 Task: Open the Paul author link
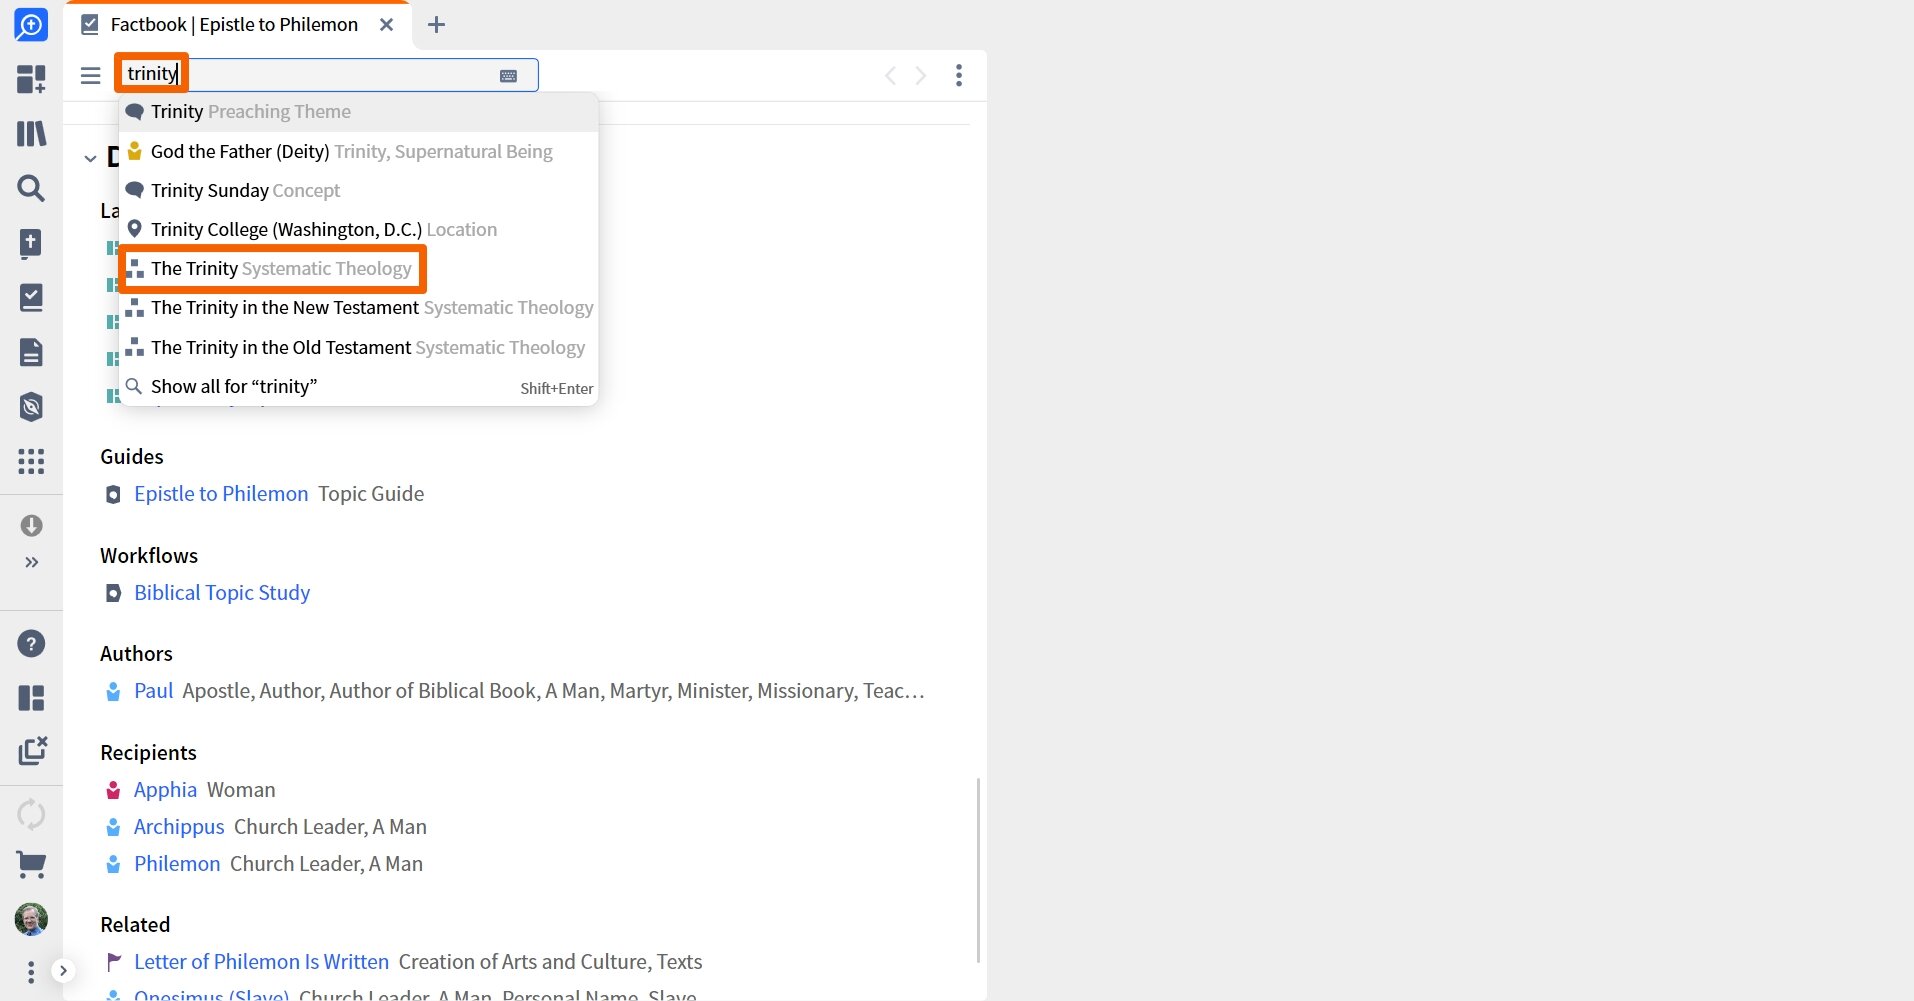pyautogui.click(x=153, y=691)
